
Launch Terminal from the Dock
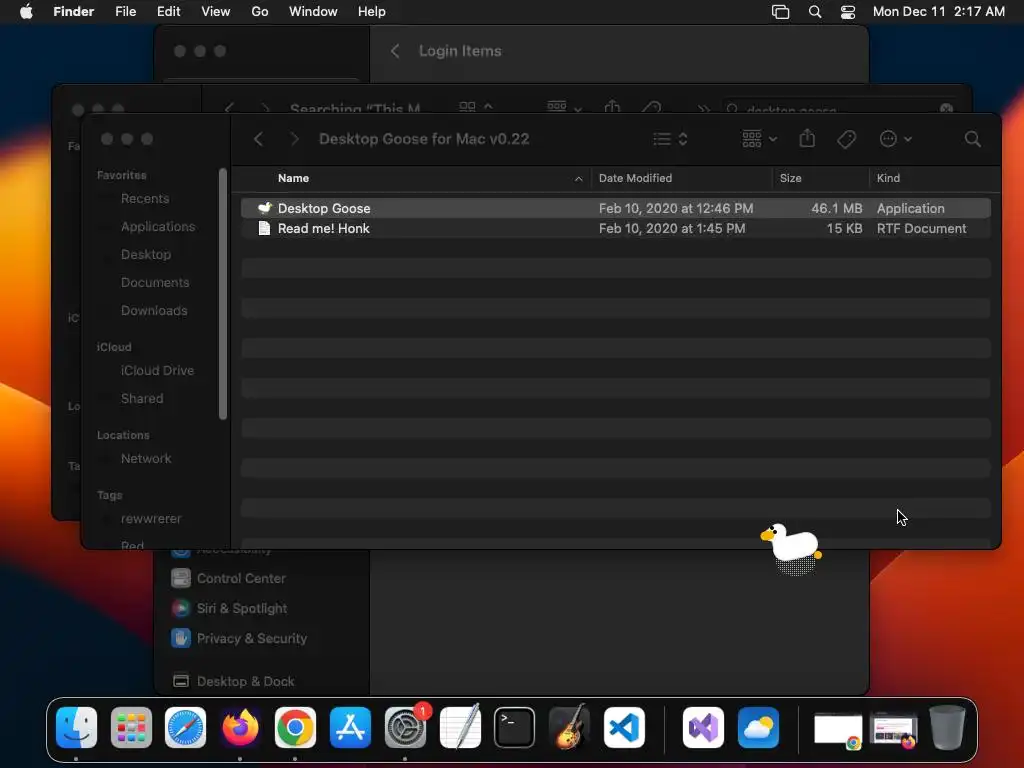pyautogui.click(x=515, y=728)
